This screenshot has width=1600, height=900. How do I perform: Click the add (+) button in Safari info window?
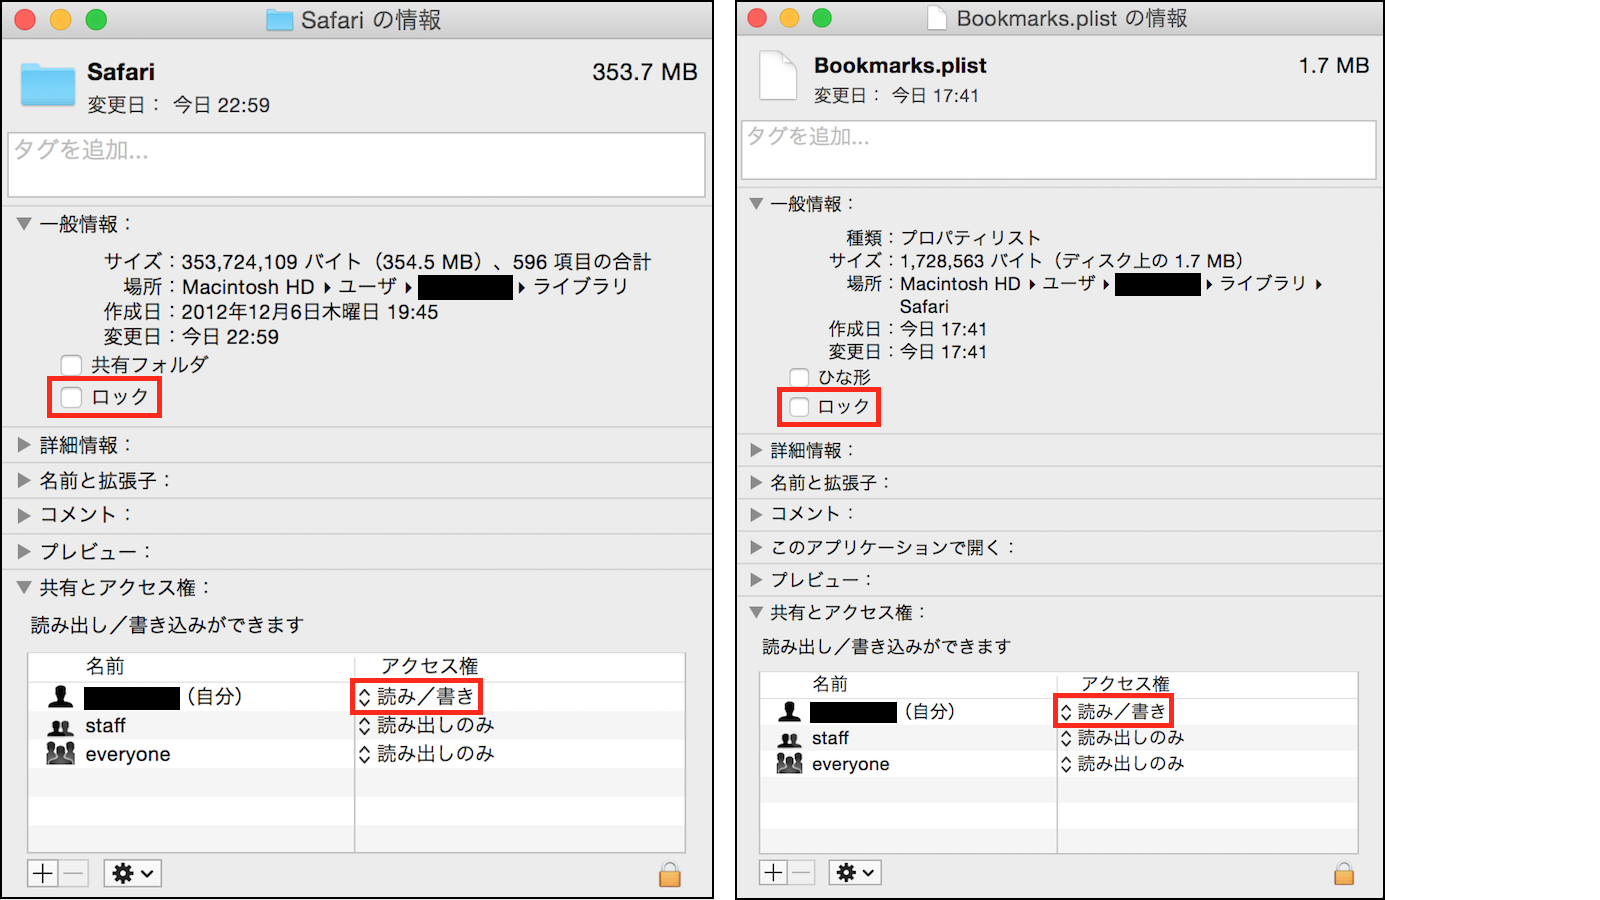pyautogui.click(x=43, y=873)
